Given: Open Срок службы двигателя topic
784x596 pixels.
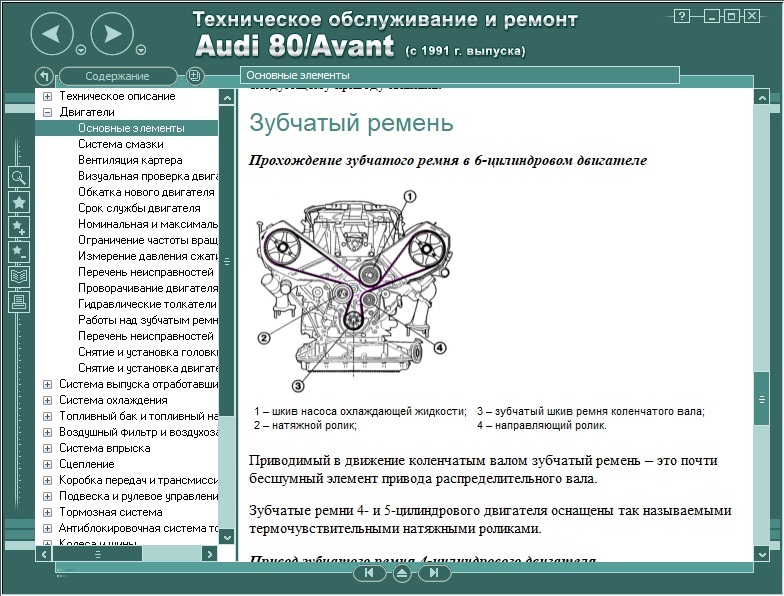Looking at the screenshot, I should point(139,208).
